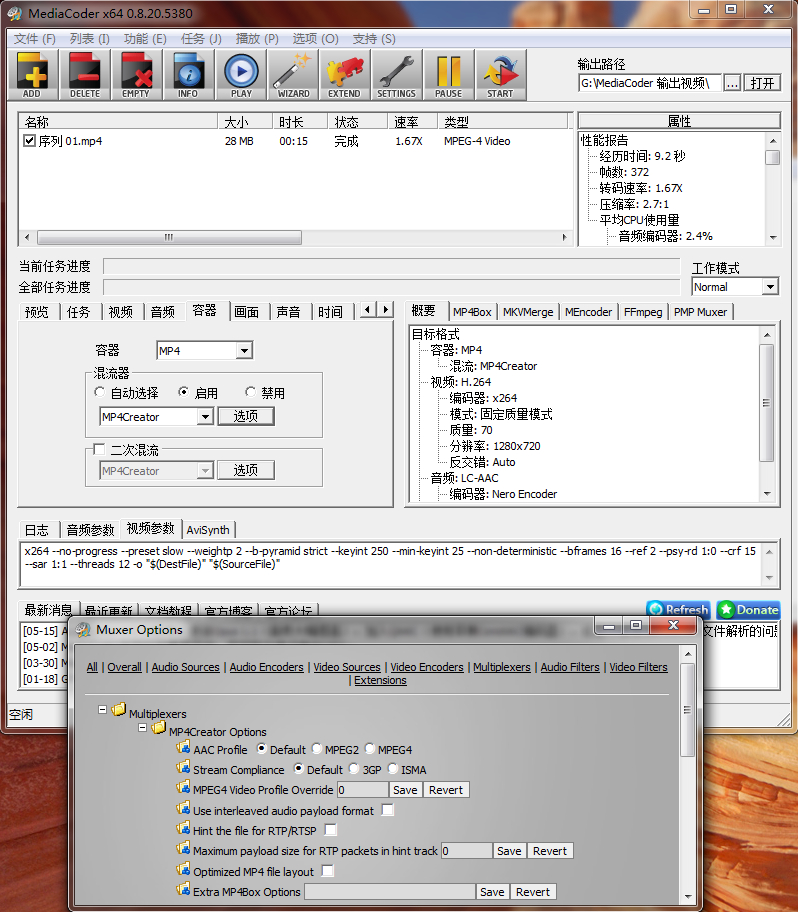Screen dimensions: 798x912
Task: Switch to the FFmpeg tab
Action: coord(643,312)
